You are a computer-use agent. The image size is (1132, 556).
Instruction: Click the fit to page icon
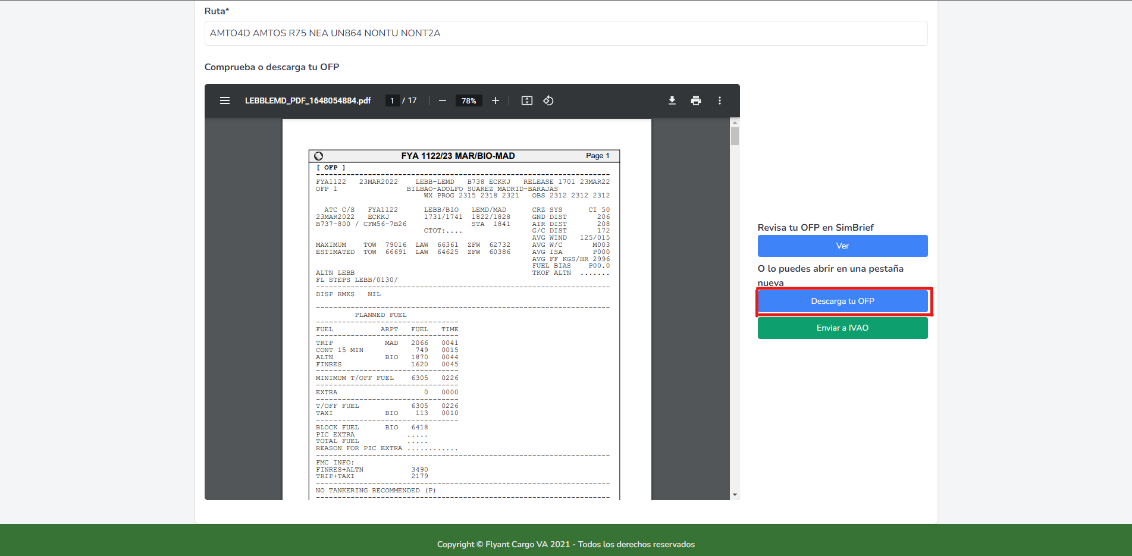(527, 101)
